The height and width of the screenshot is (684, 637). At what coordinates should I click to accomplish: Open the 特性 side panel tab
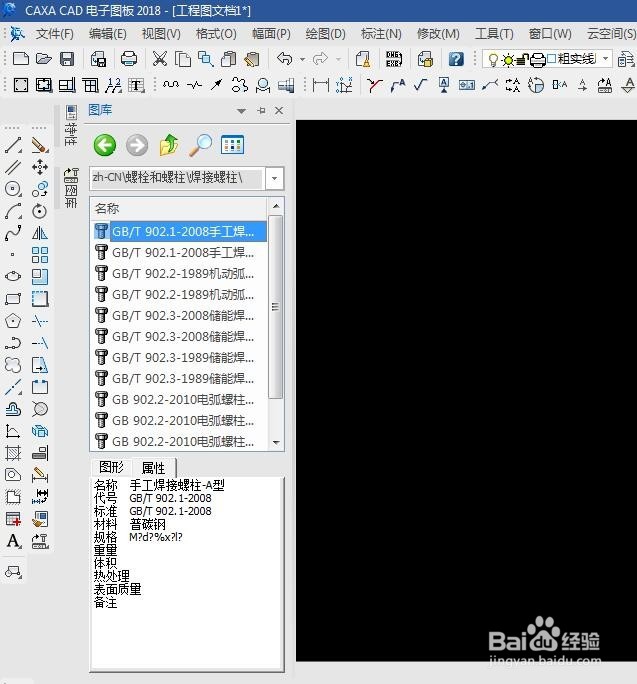coord(71,125)
